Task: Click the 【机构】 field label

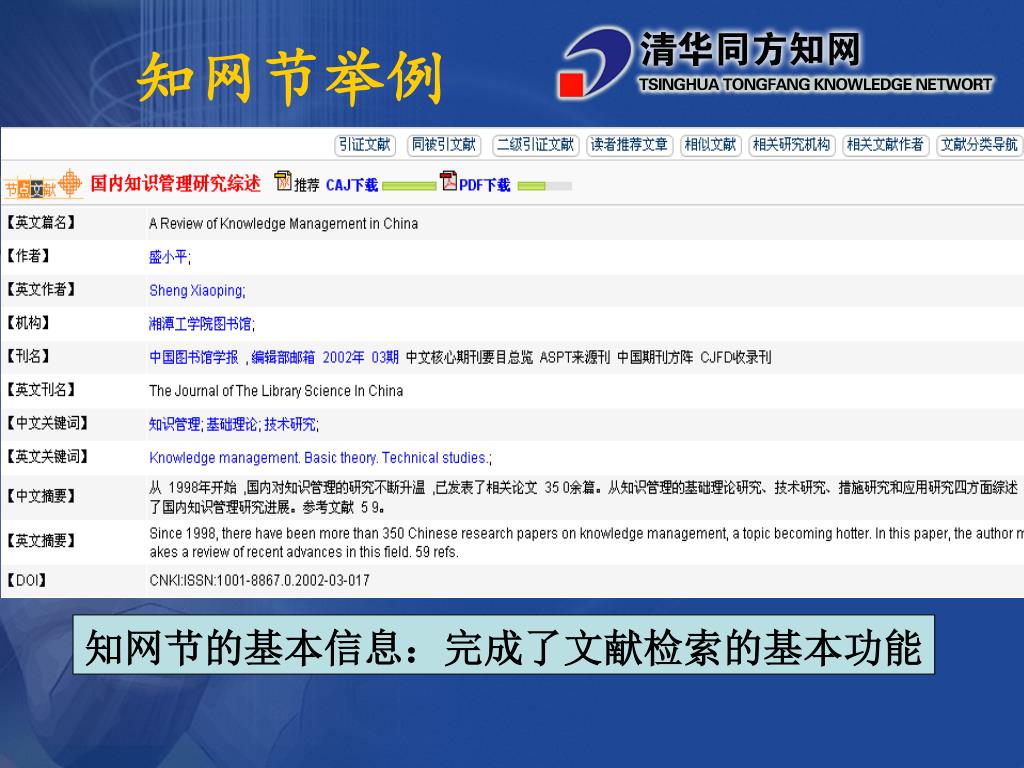Action: click(28, 323)
